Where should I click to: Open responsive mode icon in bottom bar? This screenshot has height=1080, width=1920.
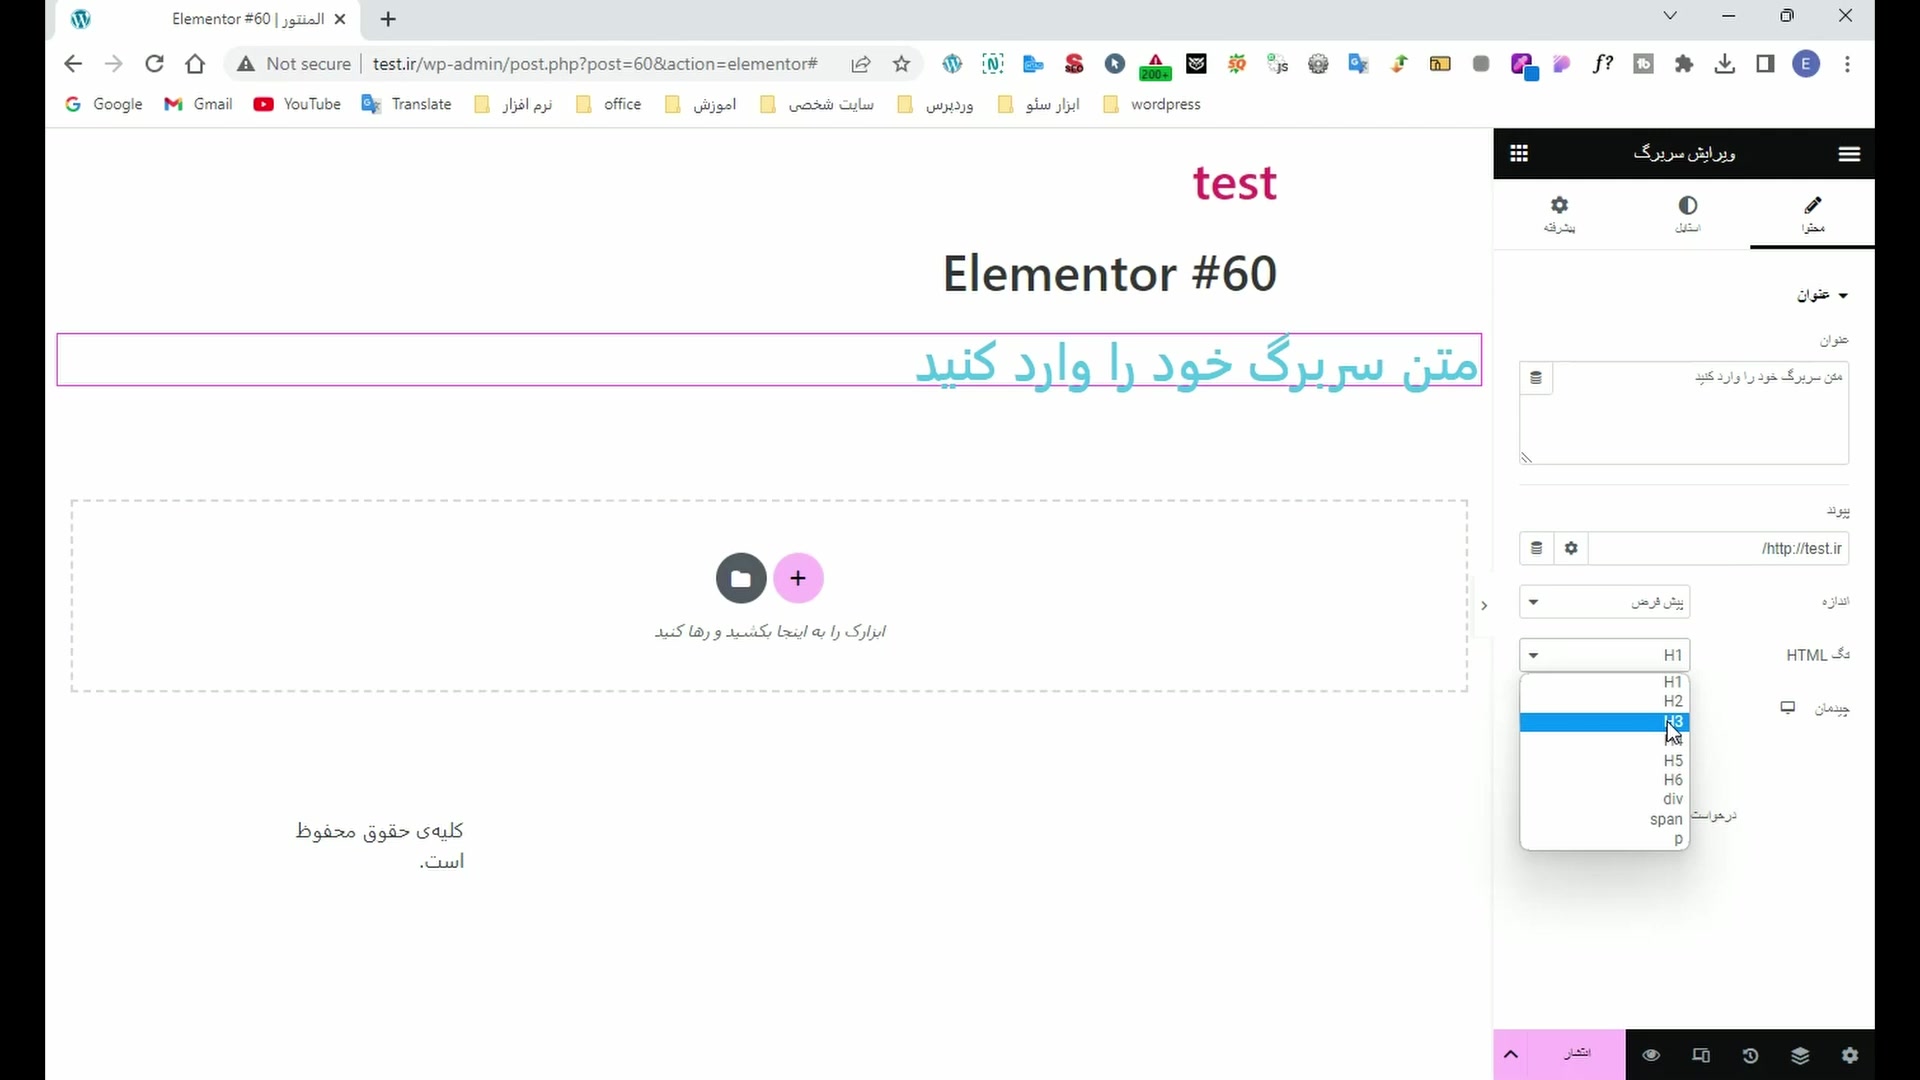(x=1701, y=1055)
